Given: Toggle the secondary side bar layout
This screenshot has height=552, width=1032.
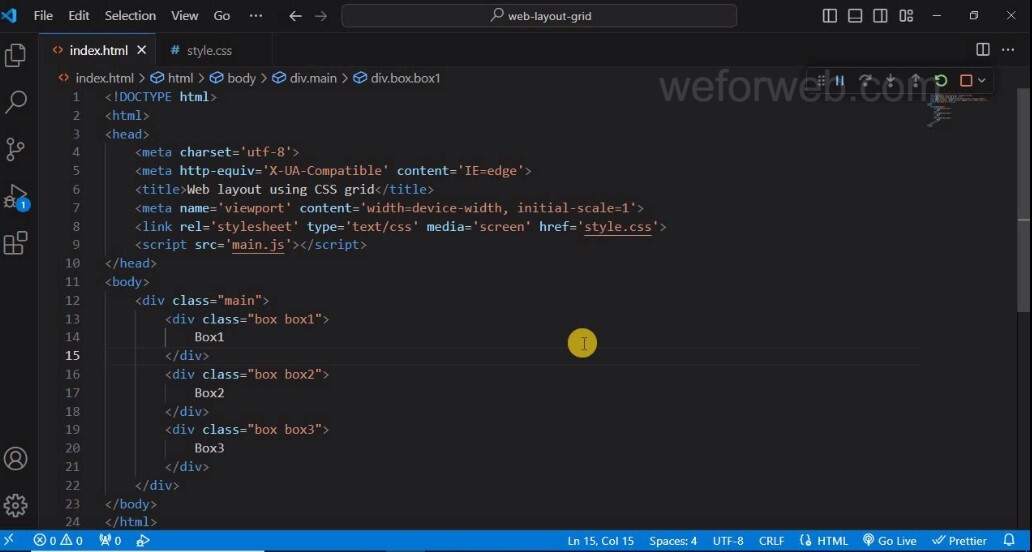Looking at the screenshot, I should coord(880,16).
